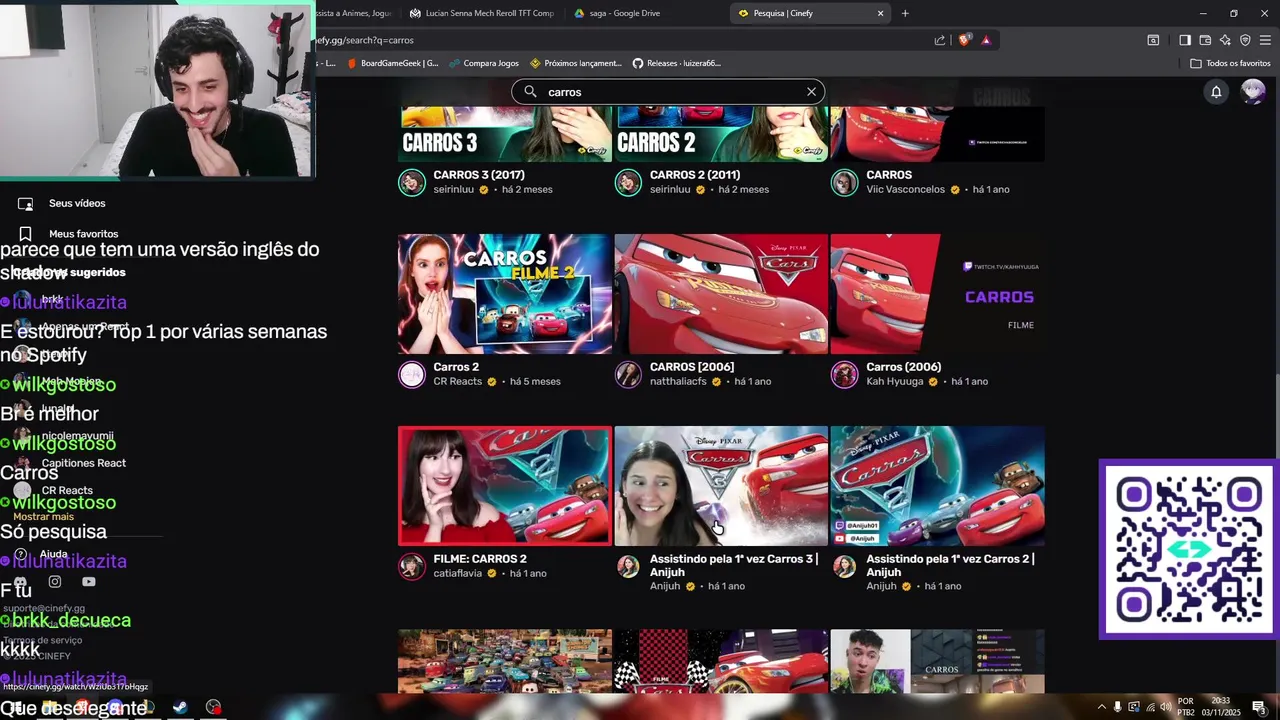Image resolution: width=1280 pixels, height=720 pixels.
Task: Click the magnifier icon in the search bar
Action: click(x=530, y=92)
